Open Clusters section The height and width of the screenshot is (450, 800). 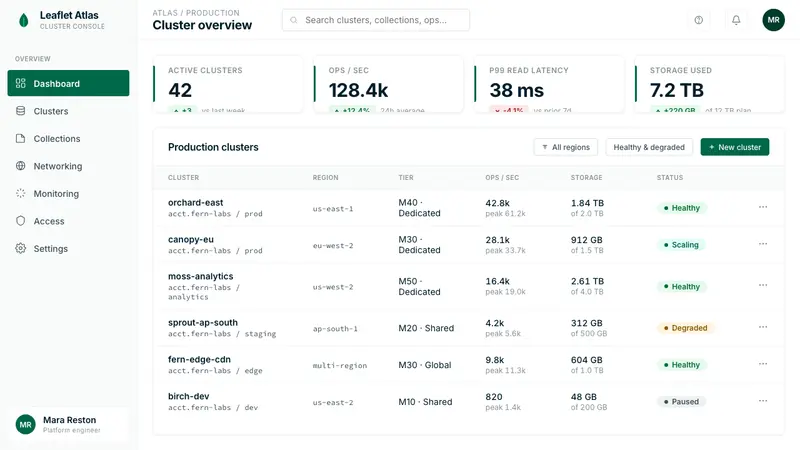68,111
